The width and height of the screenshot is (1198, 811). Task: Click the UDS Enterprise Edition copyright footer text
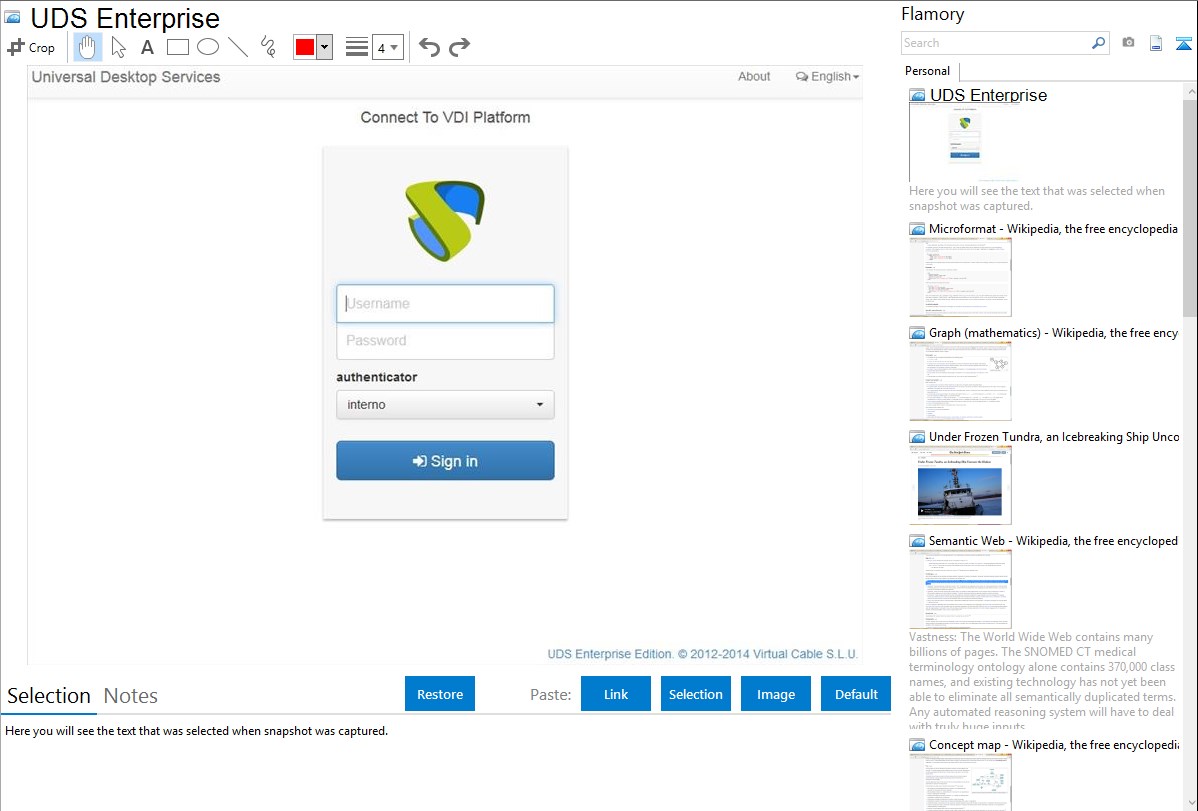coord(703,654)
